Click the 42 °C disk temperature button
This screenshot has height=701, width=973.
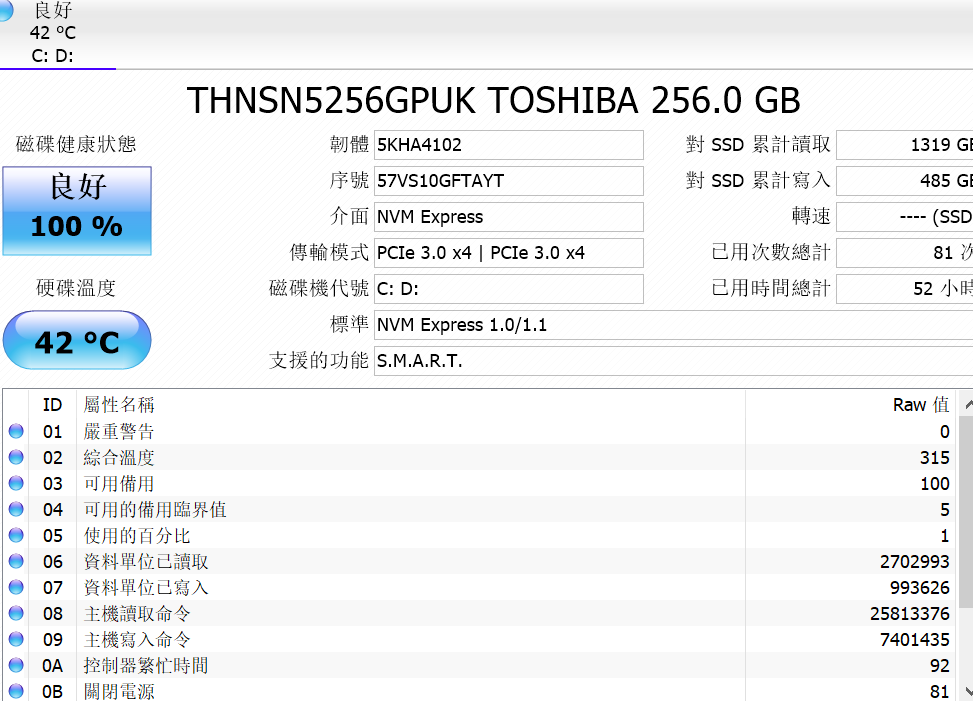tap(77, 341)
